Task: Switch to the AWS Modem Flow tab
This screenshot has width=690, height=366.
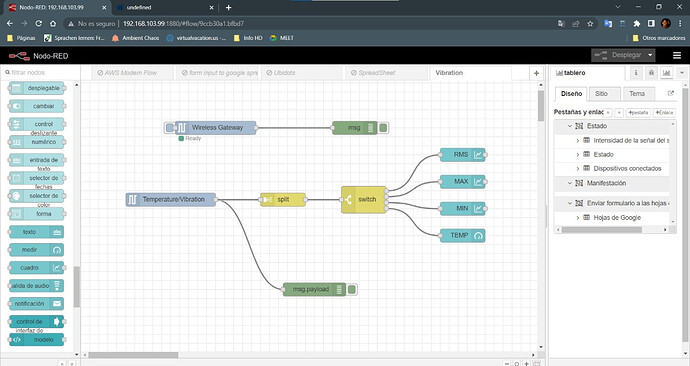Action: click(131, 73)
